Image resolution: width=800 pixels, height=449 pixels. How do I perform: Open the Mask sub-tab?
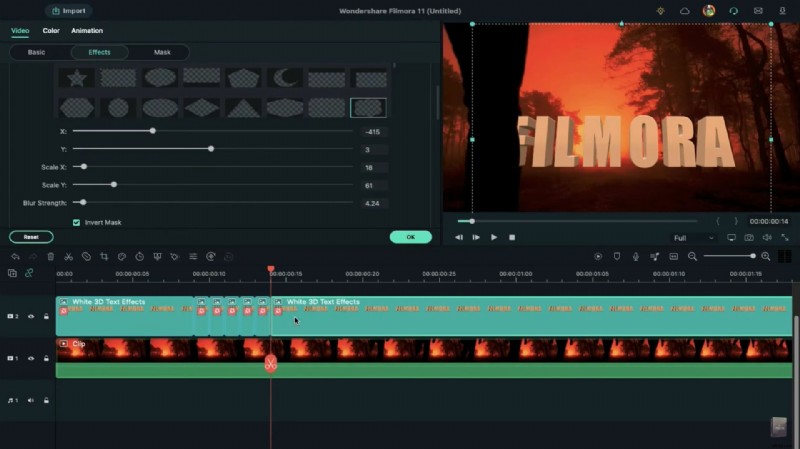pos(162,52)
